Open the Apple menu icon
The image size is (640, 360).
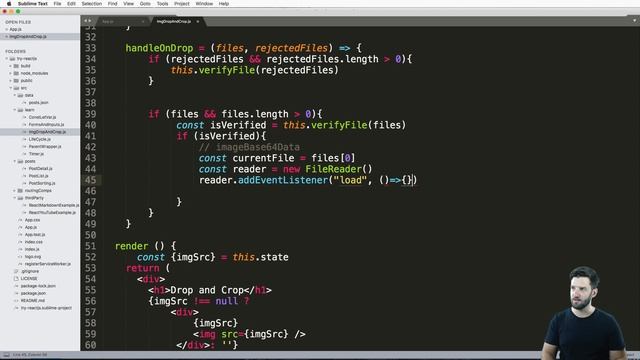tap(9, 4)
